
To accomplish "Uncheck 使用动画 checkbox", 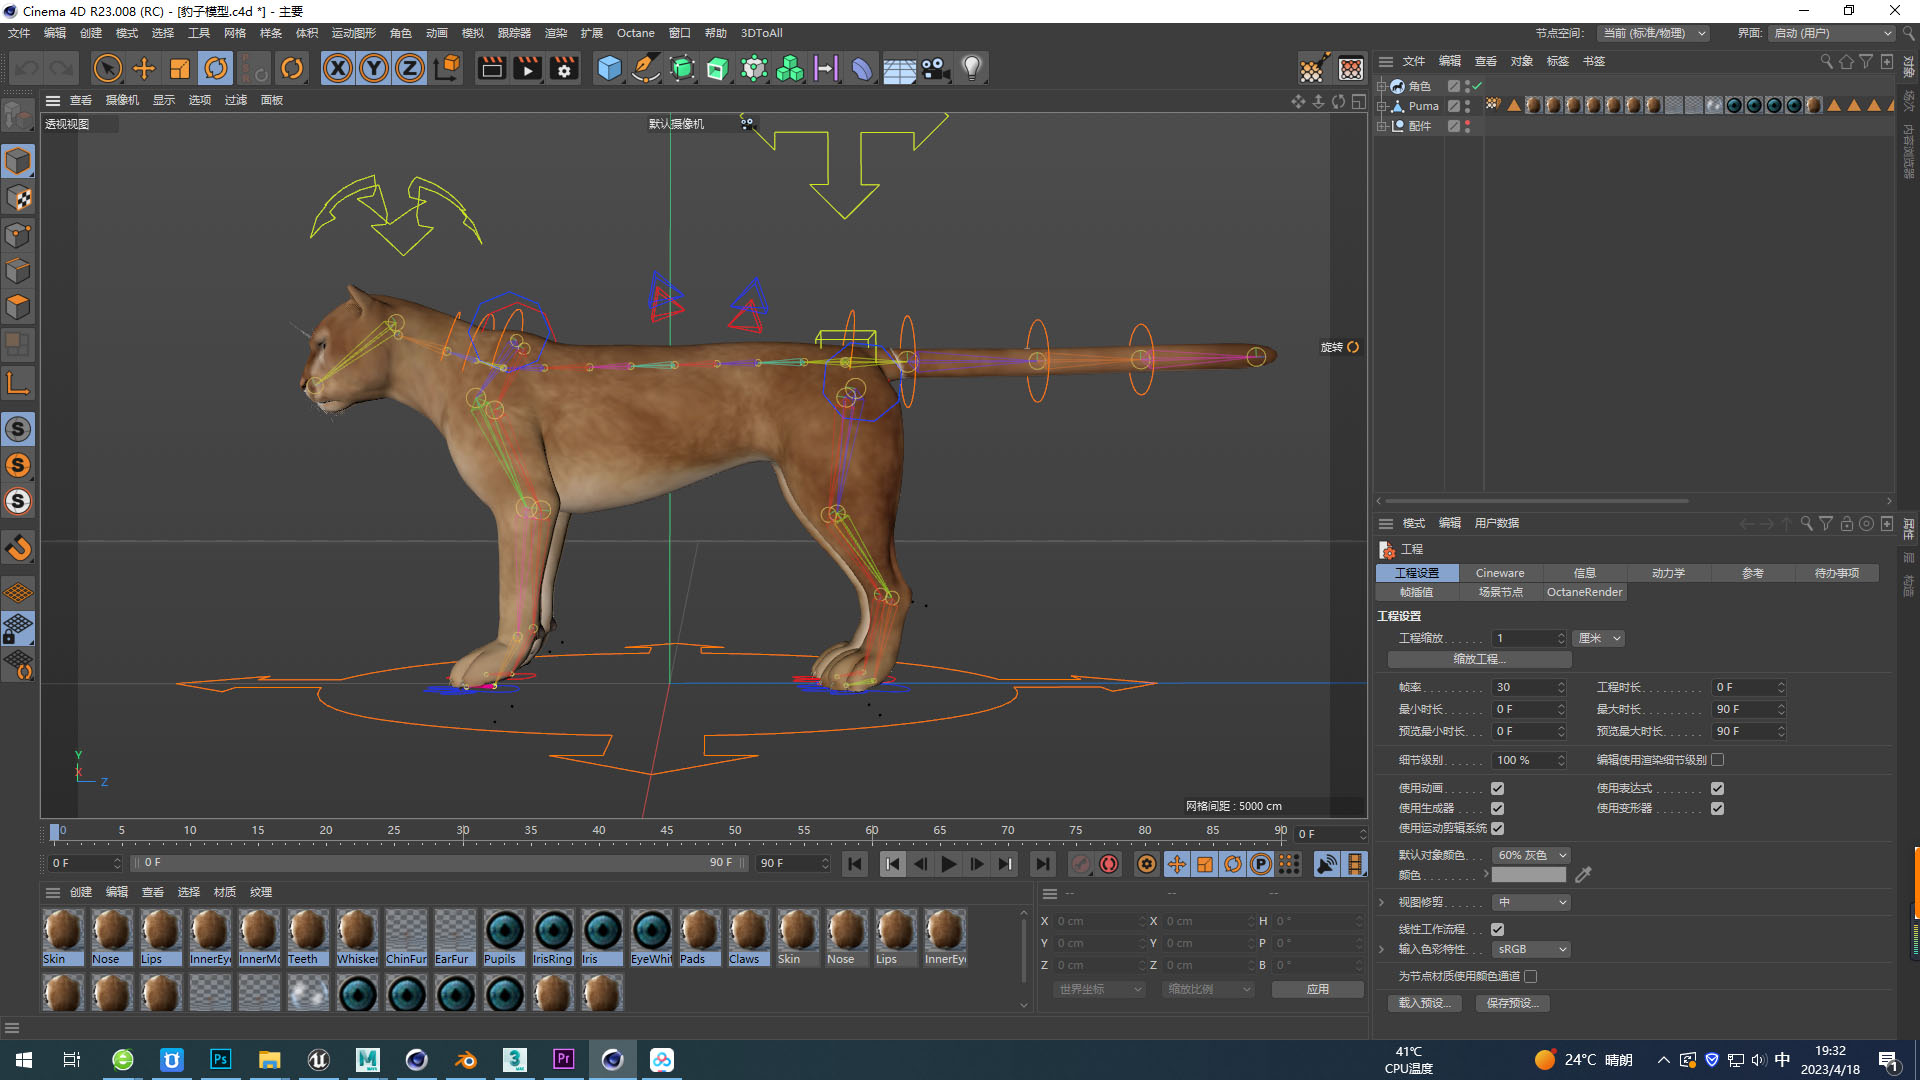I will point(1497,788).
